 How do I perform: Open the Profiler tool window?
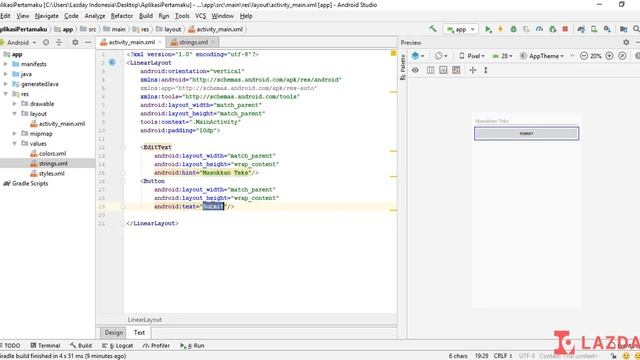point(156,345)
